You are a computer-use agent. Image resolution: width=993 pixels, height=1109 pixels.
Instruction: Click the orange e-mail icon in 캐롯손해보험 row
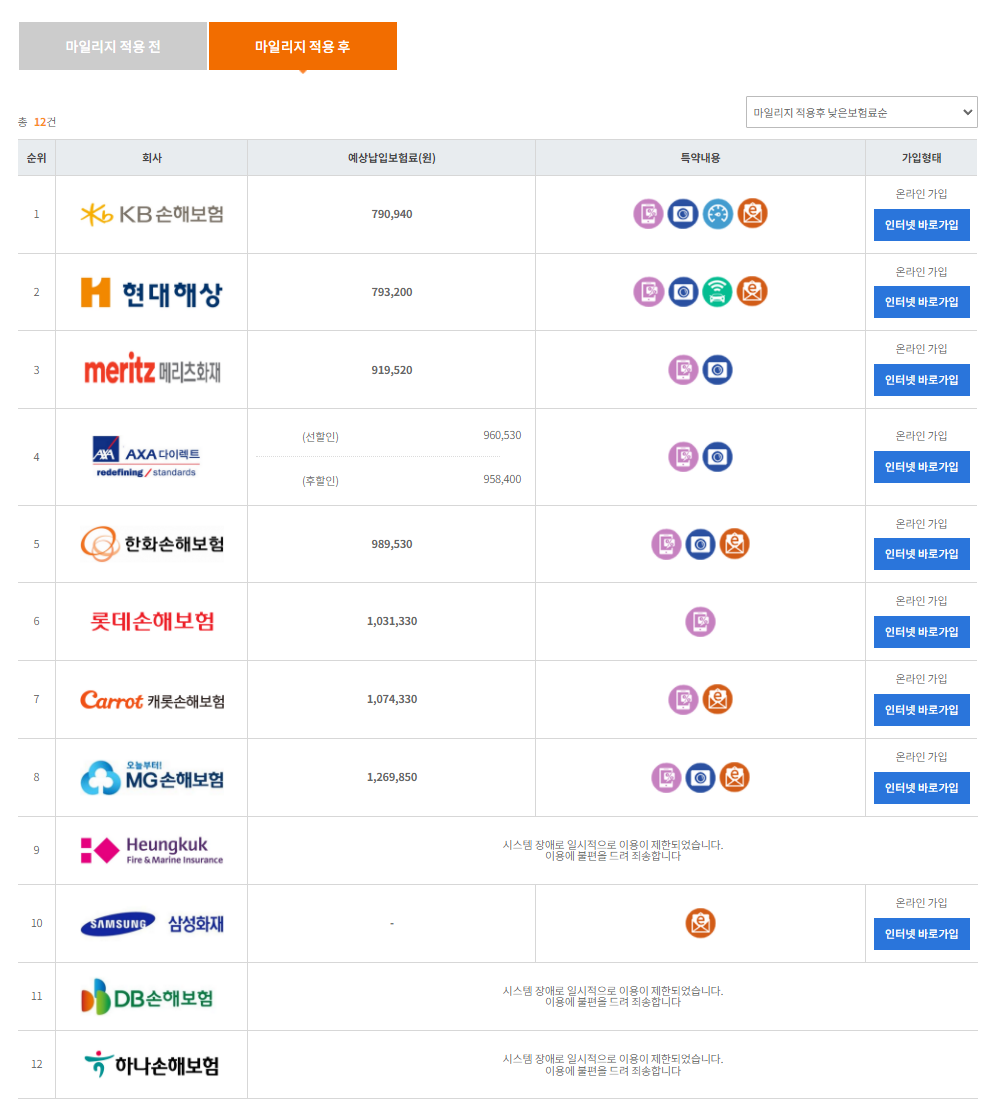(x=717, y=699)
